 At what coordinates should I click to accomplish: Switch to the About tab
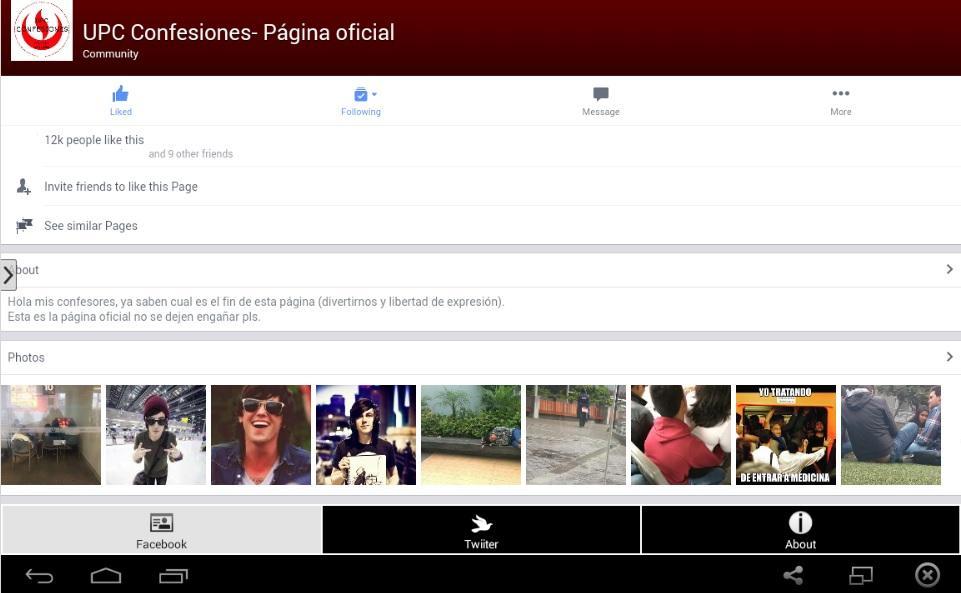800,530
